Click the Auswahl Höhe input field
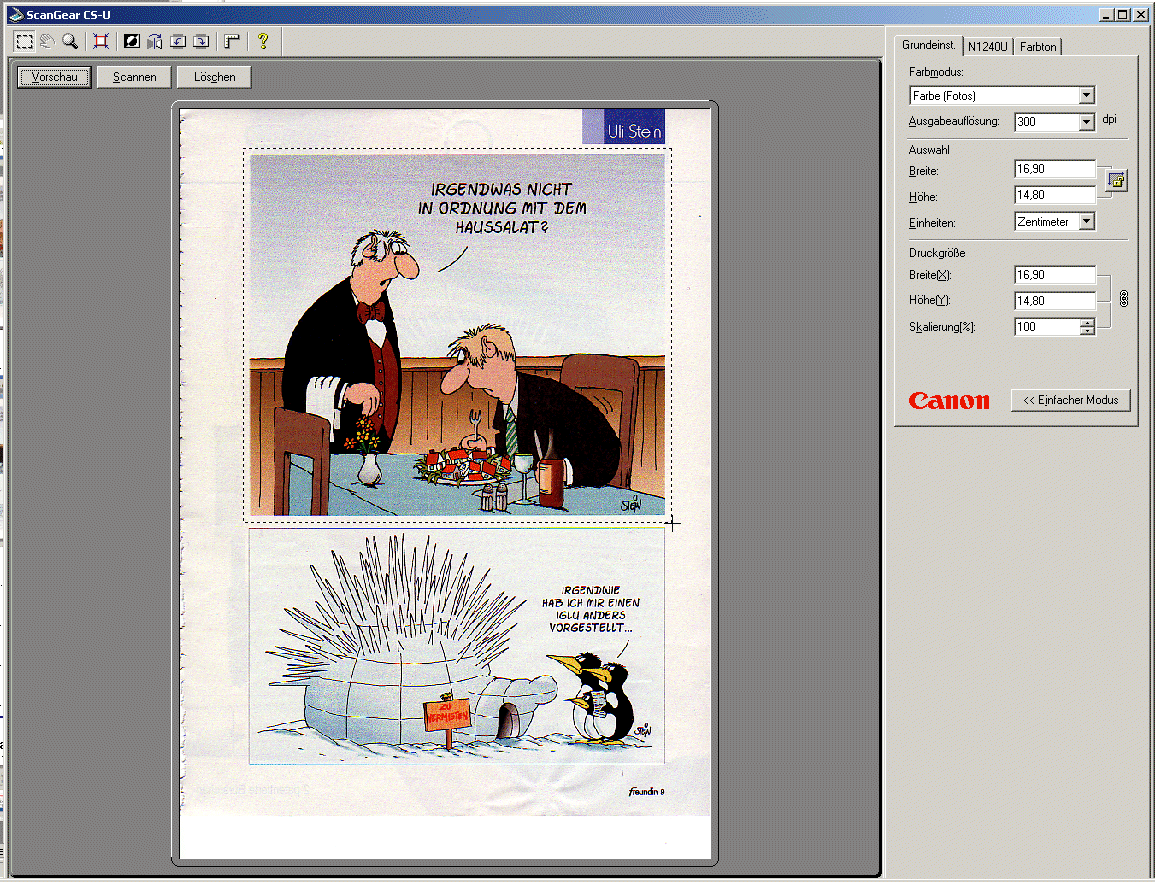Viewport: 1155px width, 882px height. [1054, 195]
